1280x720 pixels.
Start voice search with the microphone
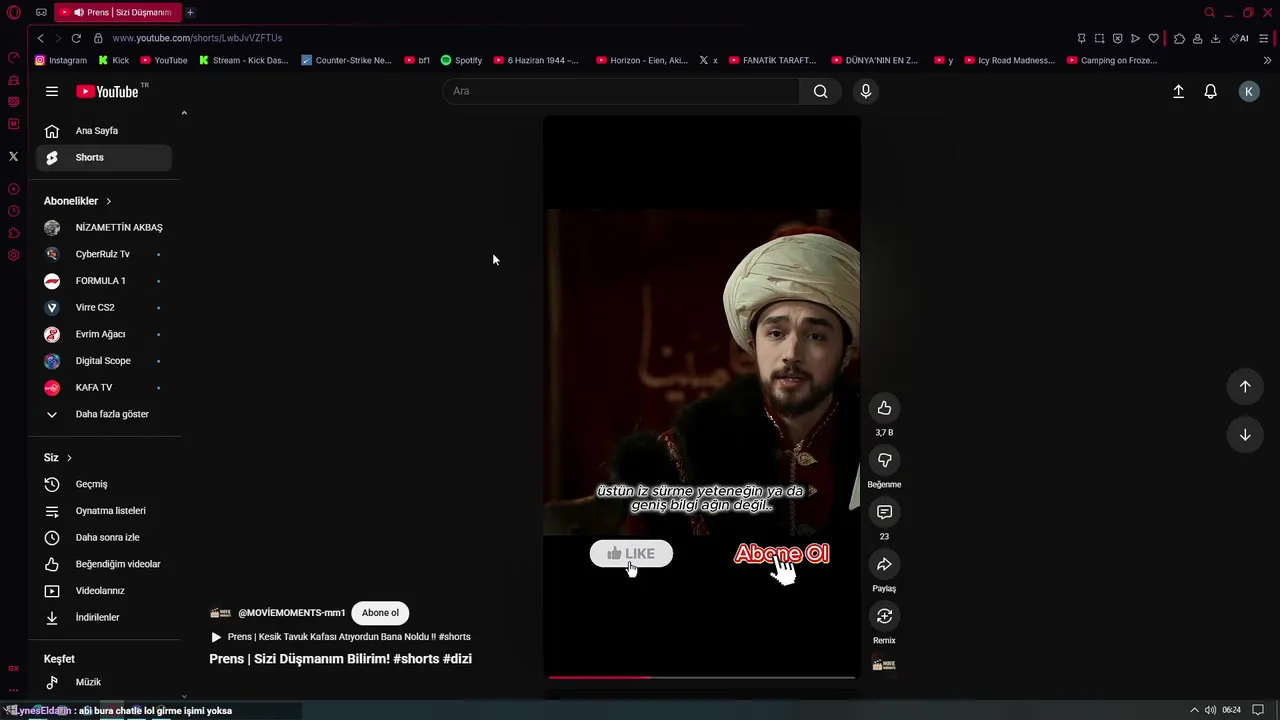pyautogui.click(x=866, y=91)
